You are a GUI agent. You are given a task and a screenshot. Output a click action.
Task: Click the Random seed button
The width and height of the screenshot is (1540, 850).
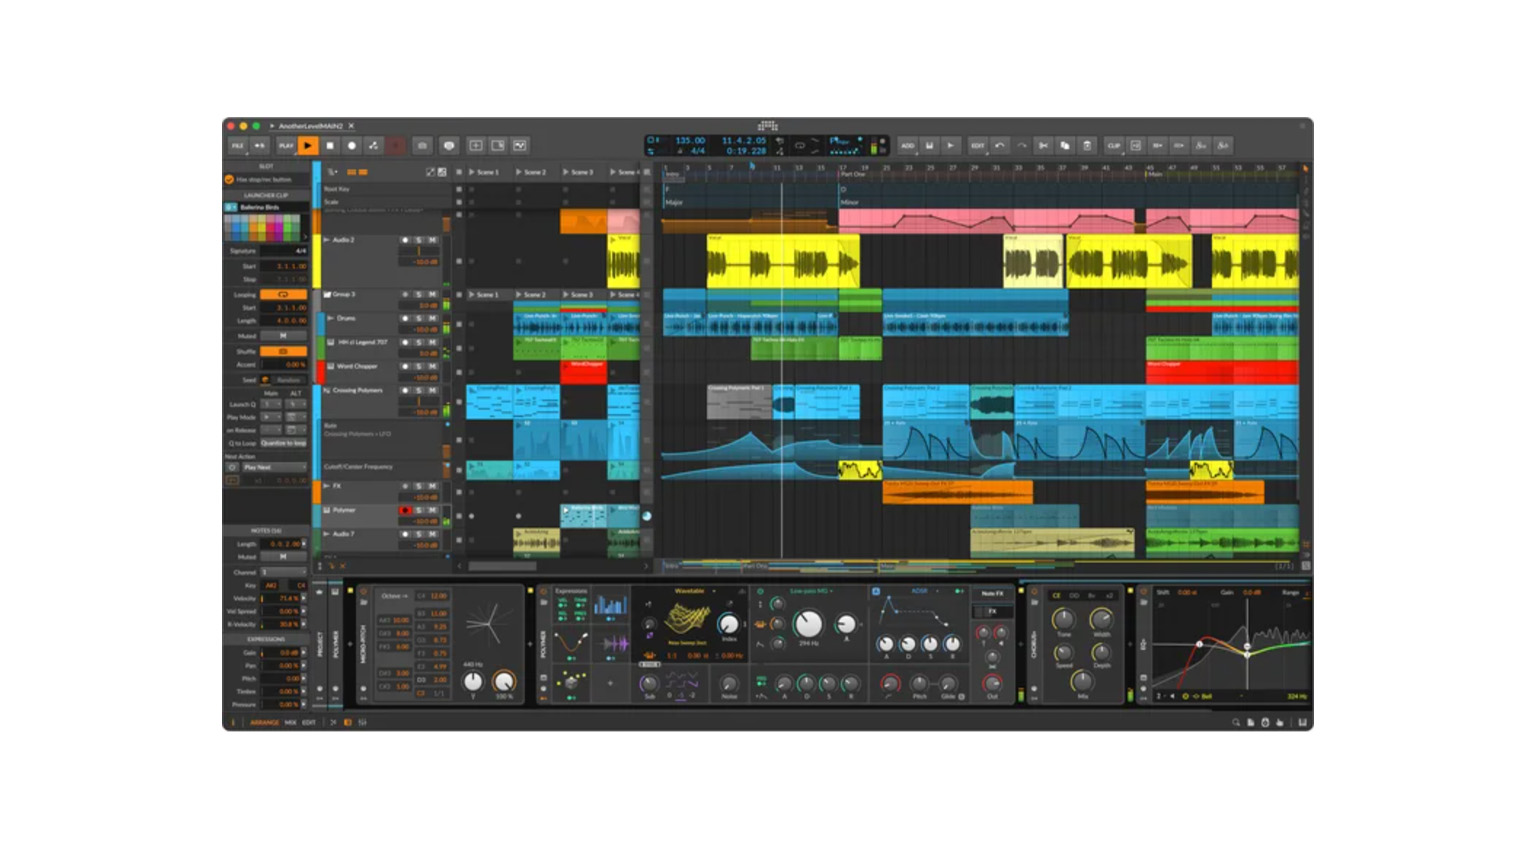(288, 380)
